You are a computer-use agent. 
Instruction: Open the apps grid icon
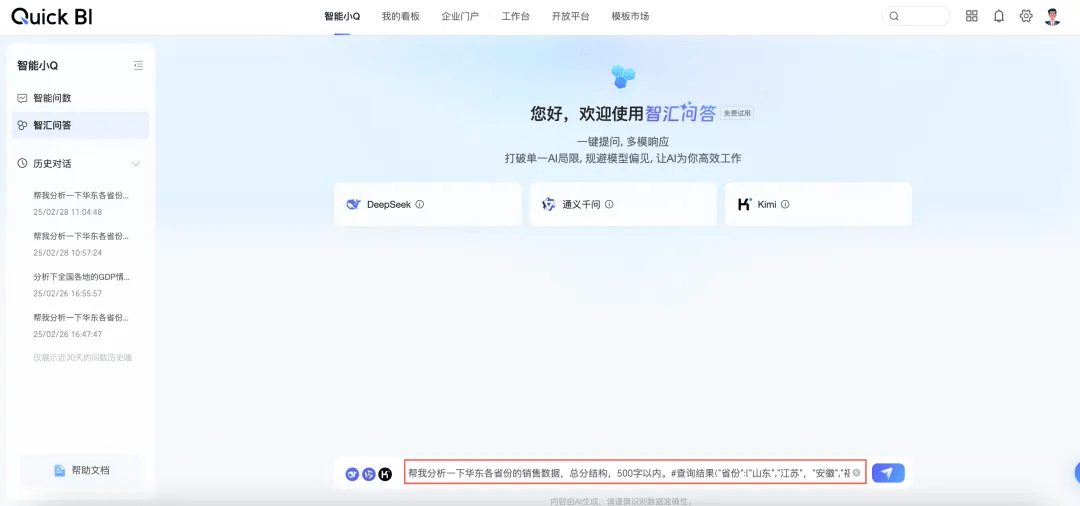[972, 16]
